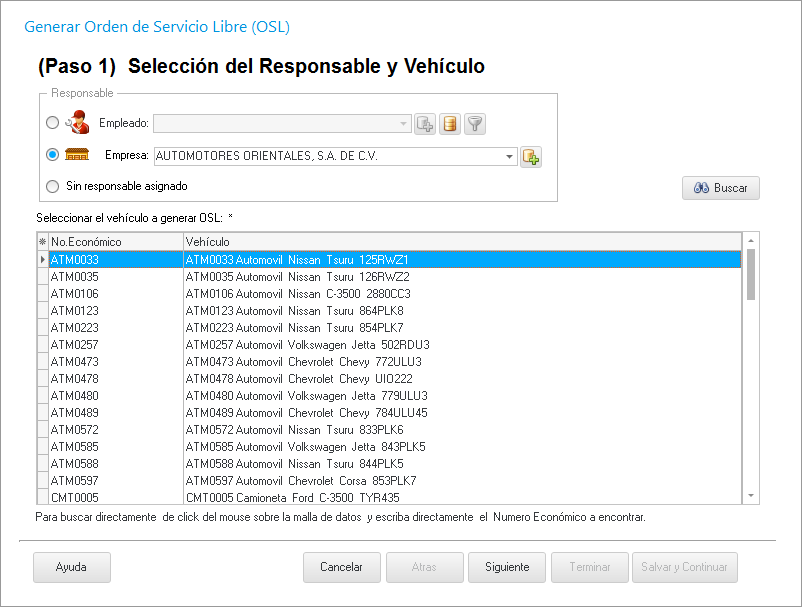Click the Buscar button
Viewport: 802px width, 607px height.
[x=720, y=188]
